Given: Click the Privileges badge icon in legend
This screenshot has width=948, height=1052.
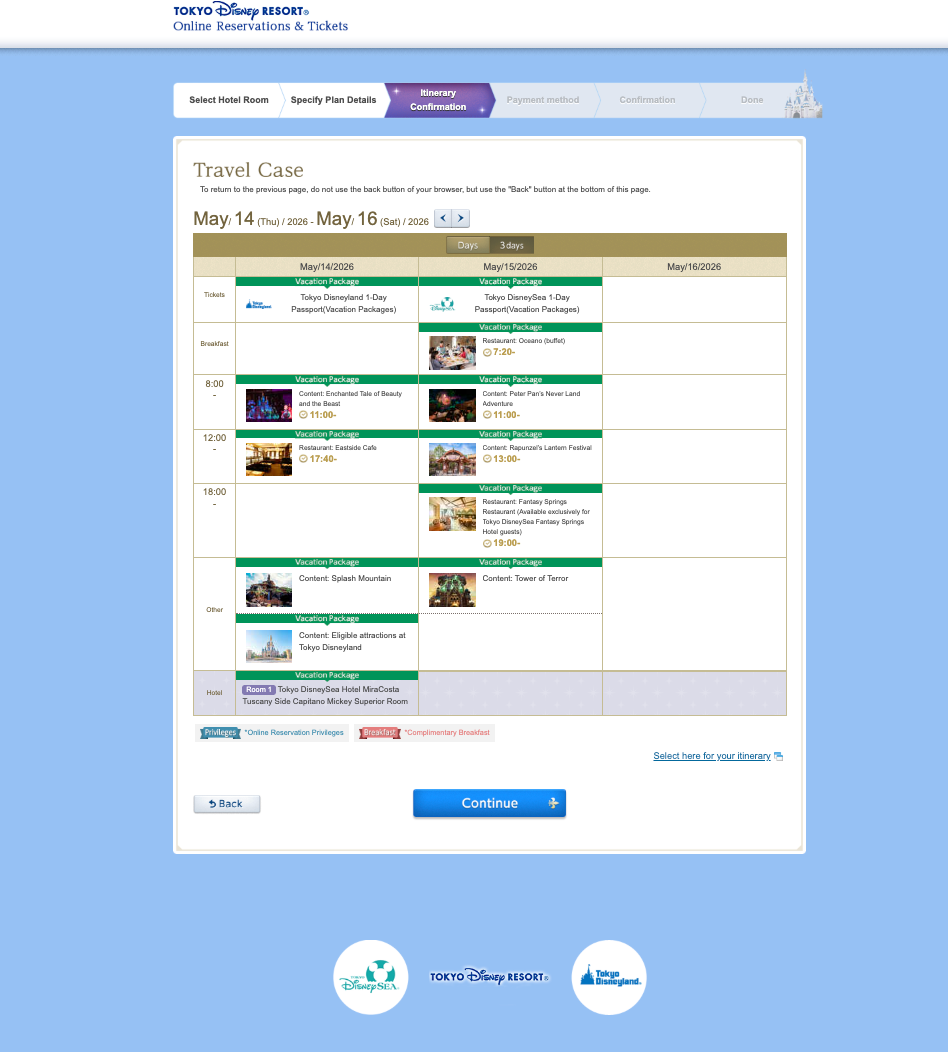Looking at the screenshot, I should tap(220, 733).
